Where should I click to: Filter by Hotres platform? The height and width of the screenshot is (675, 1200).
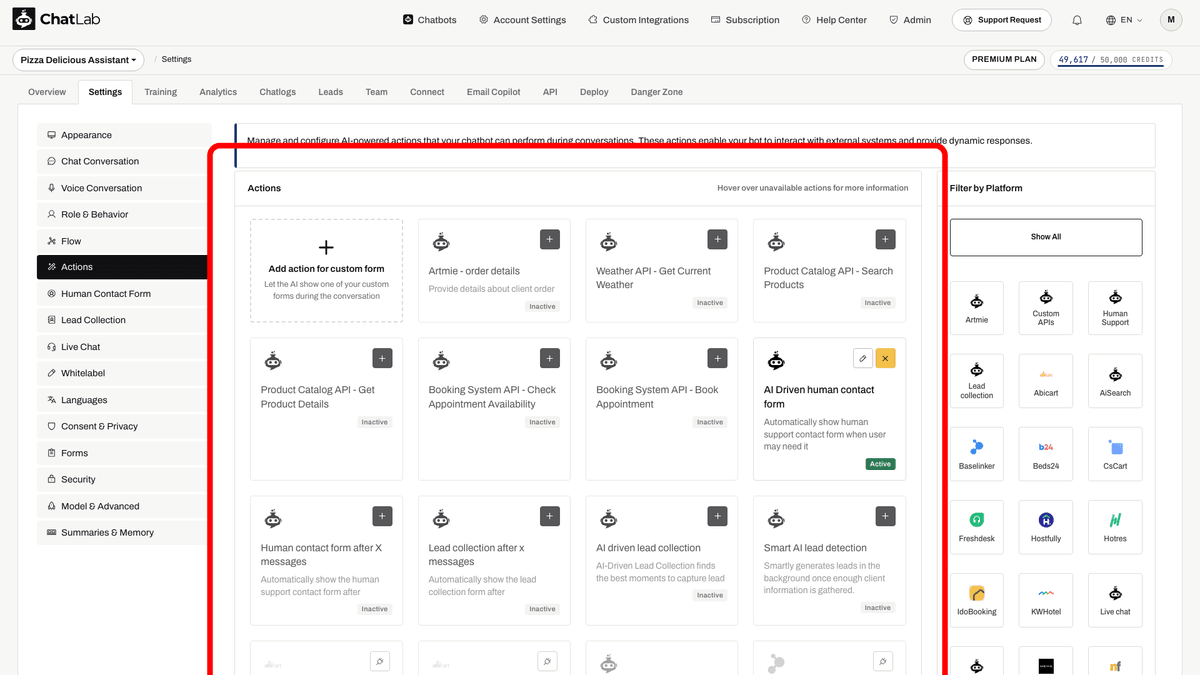coord(1115,527)
